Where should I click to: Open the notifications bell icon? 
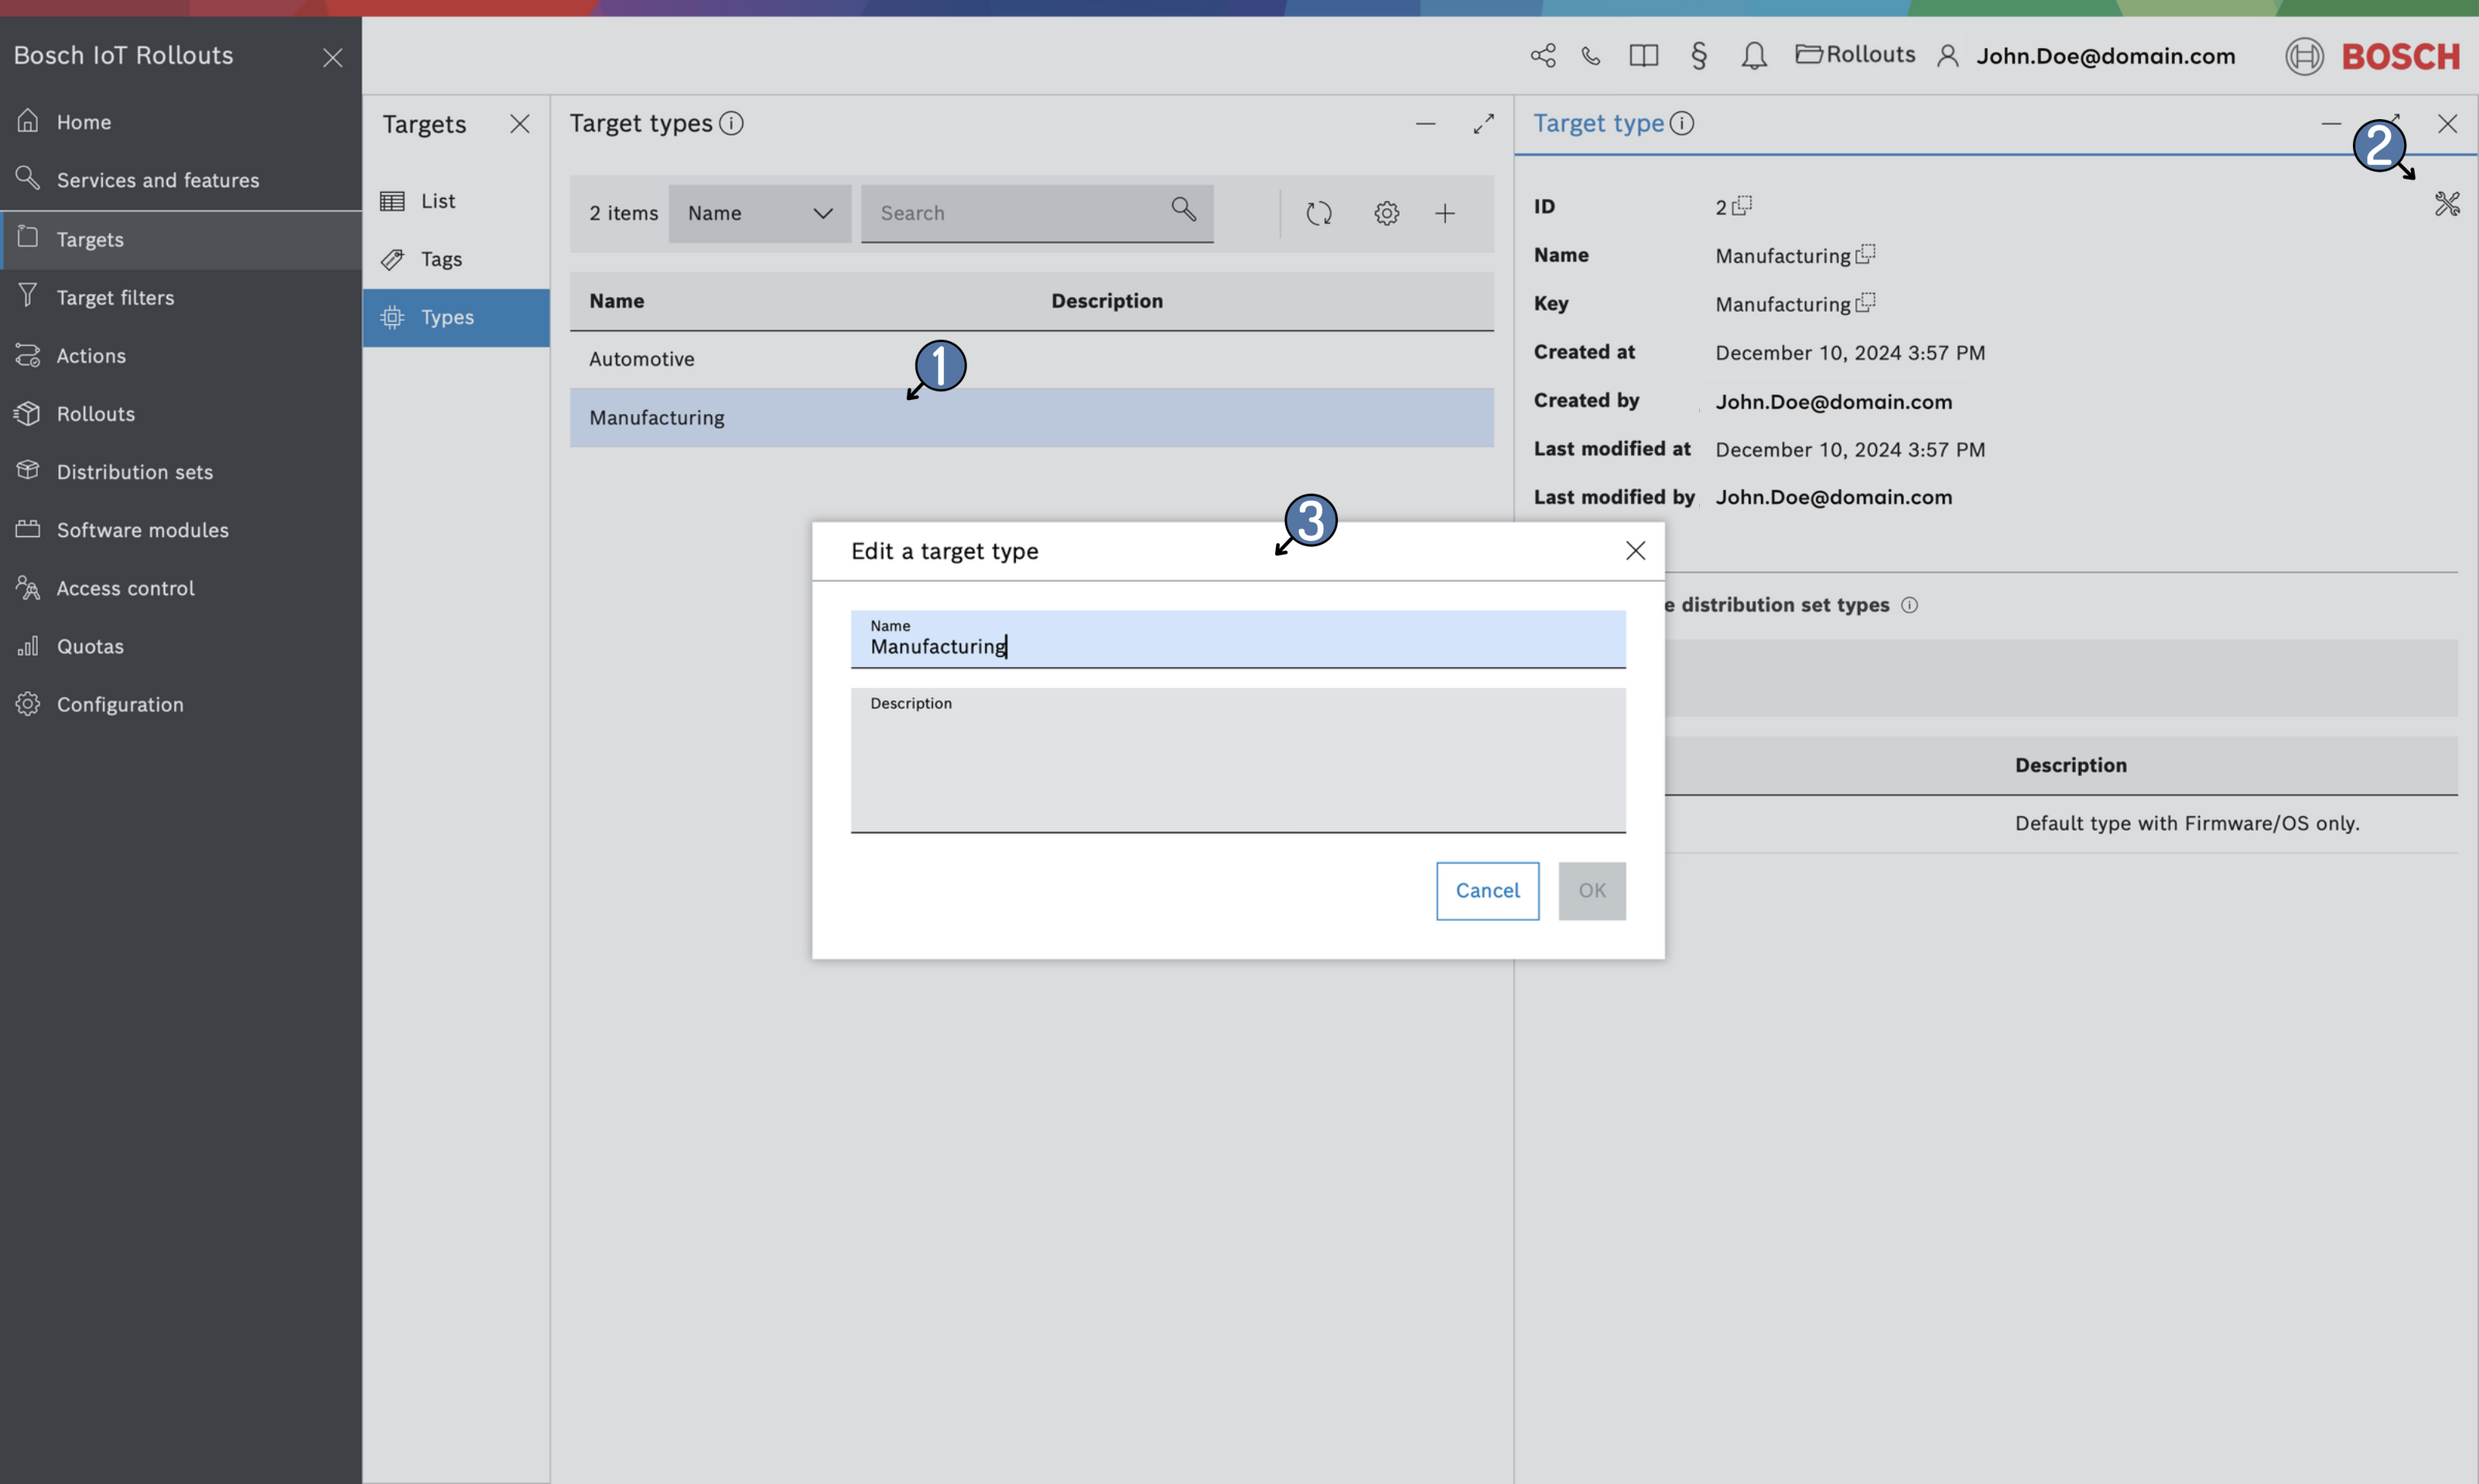[x=1753, y=56]
